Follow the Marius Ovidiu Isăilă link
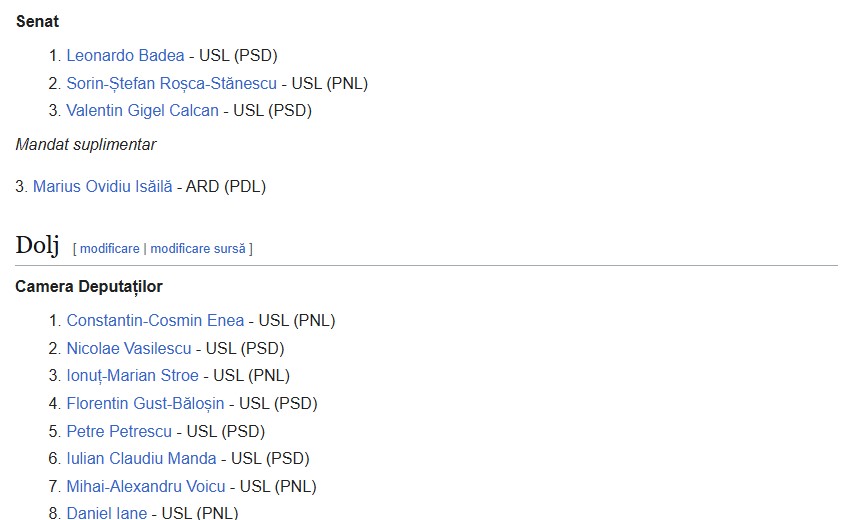 point(102,186)
